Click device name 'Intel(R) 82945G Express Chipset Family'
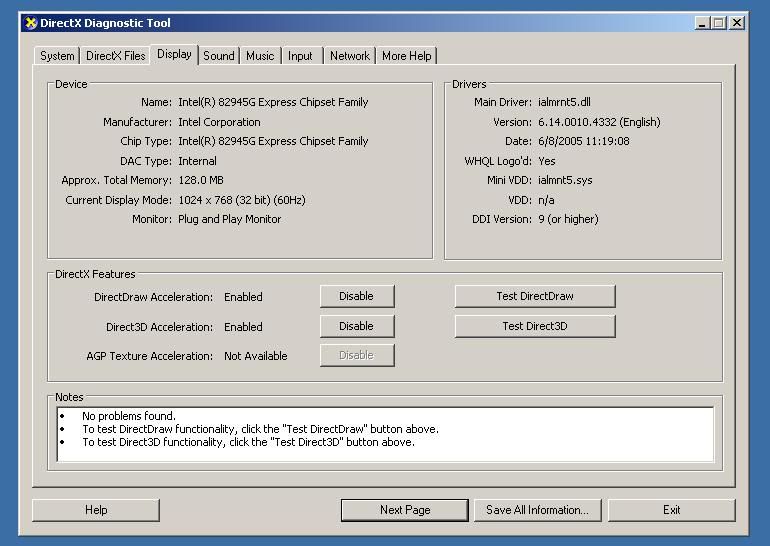The height and width of the screenshot is (546, 770). pos(273,102)
